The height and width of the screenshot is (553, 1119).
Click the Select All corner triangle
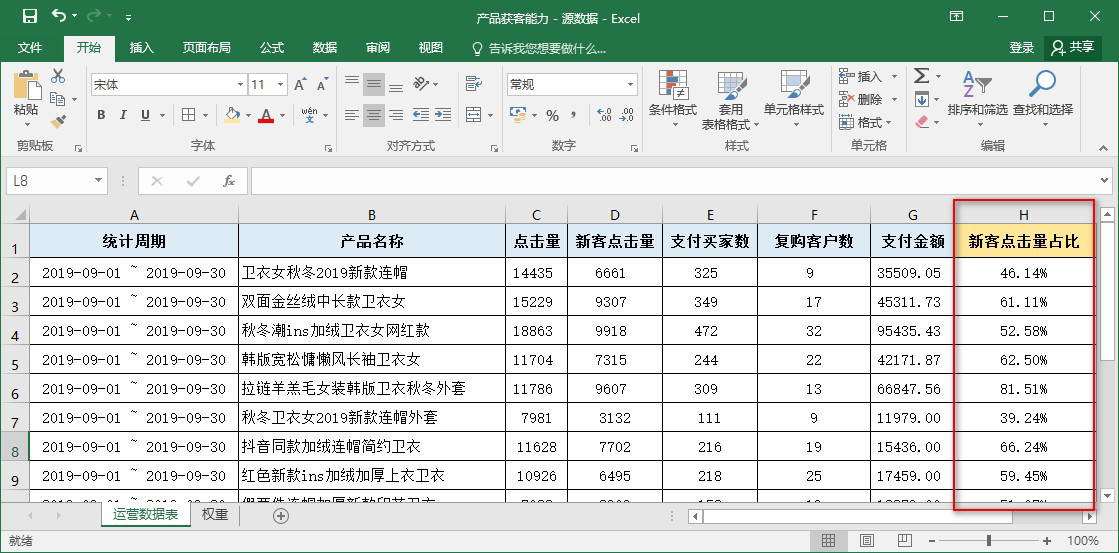tap(19, 215)
